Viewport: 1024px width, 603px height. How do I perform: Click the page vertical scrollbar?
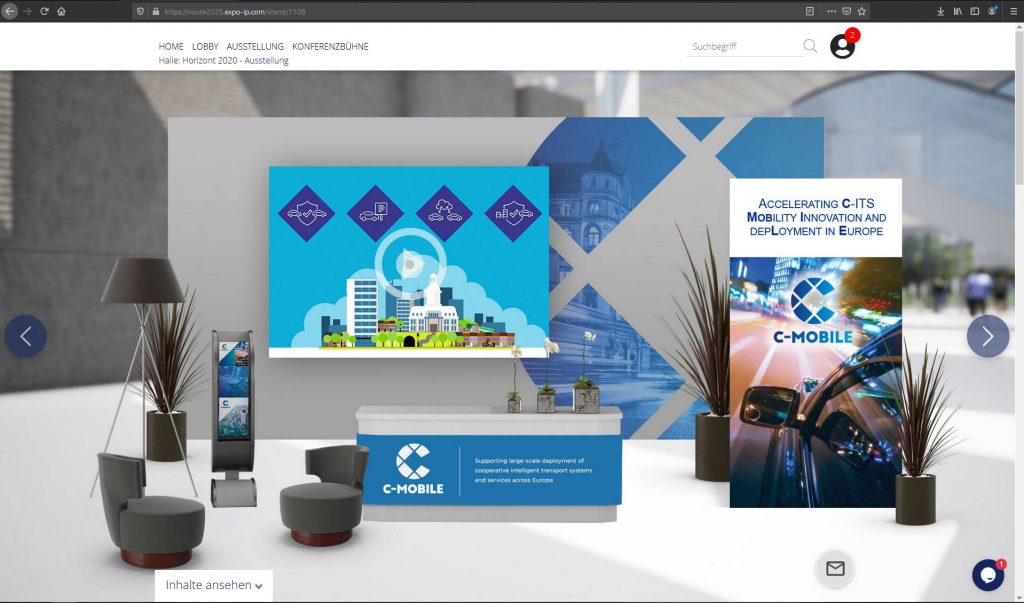(x=1019, y=312)
